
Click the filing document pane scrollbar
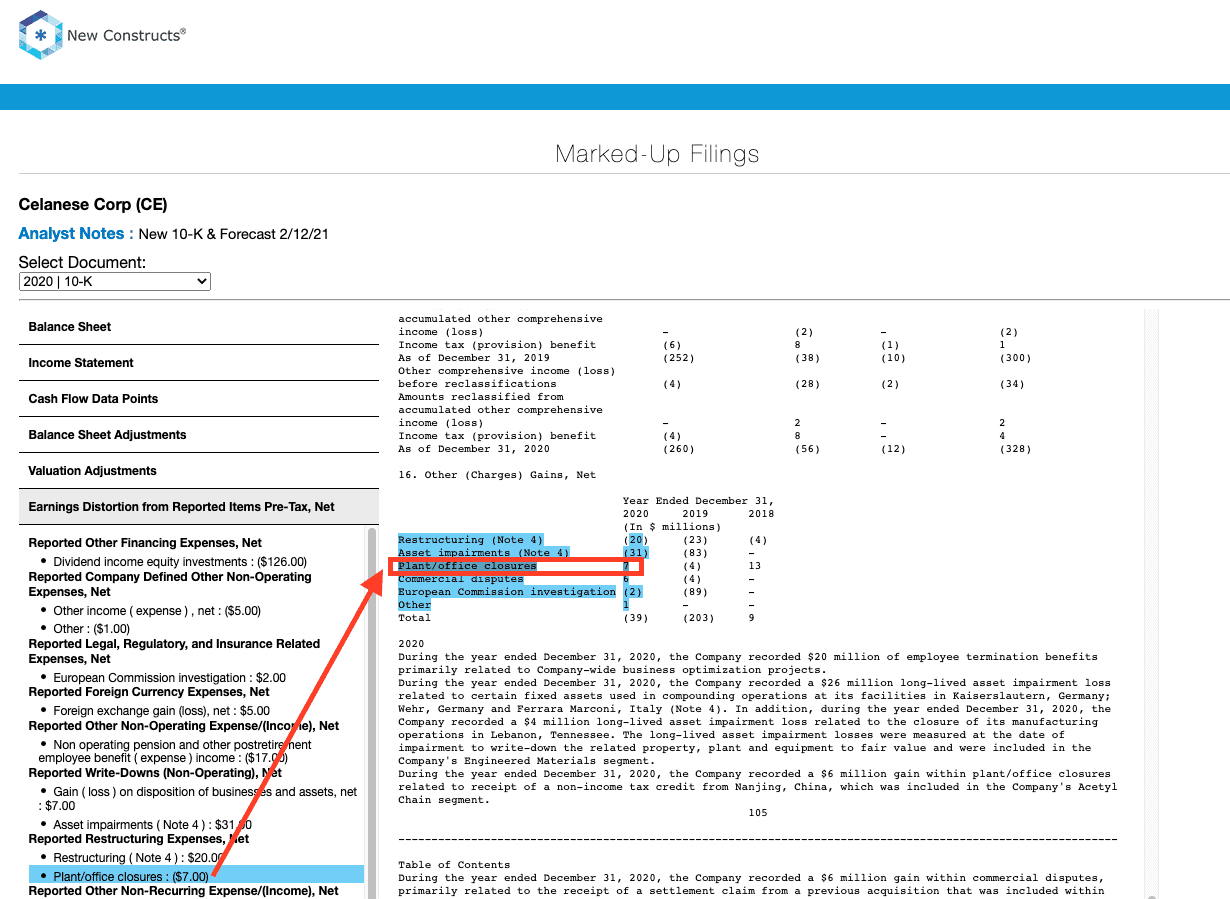click(1152, 604)
